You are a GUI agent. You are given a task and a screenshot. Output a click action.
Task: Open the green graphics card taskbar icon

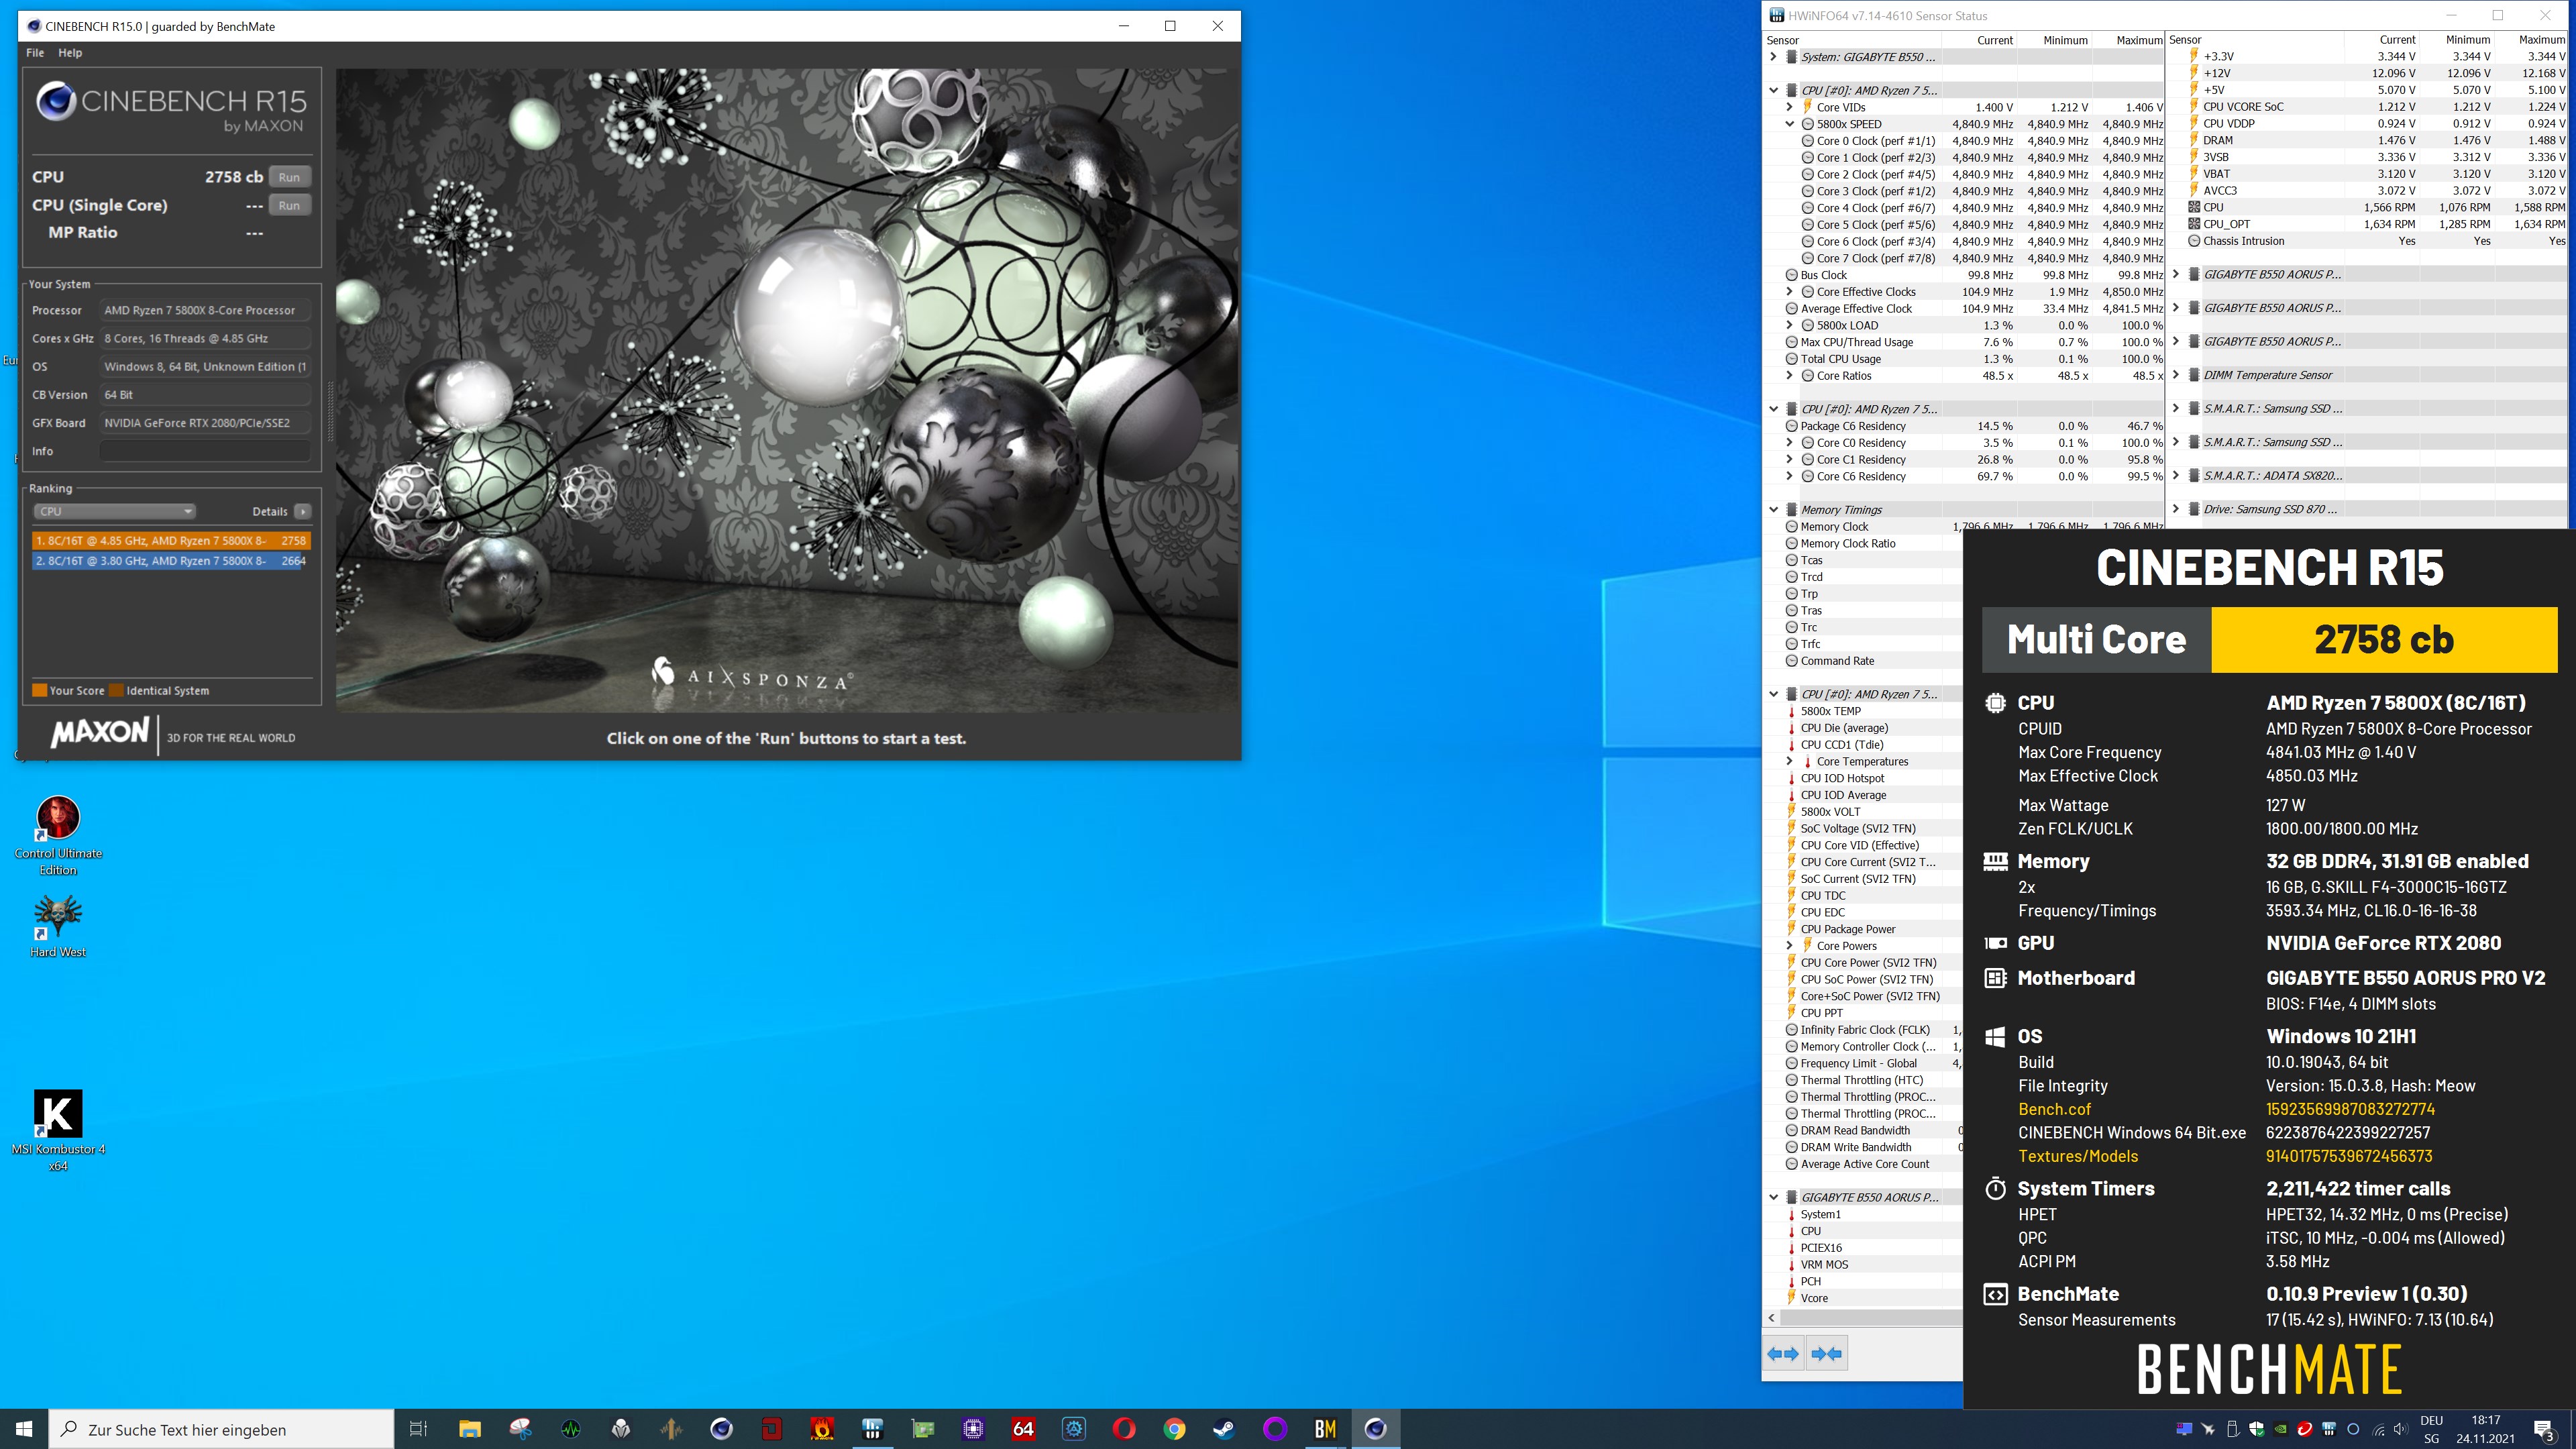point(923,1429)
